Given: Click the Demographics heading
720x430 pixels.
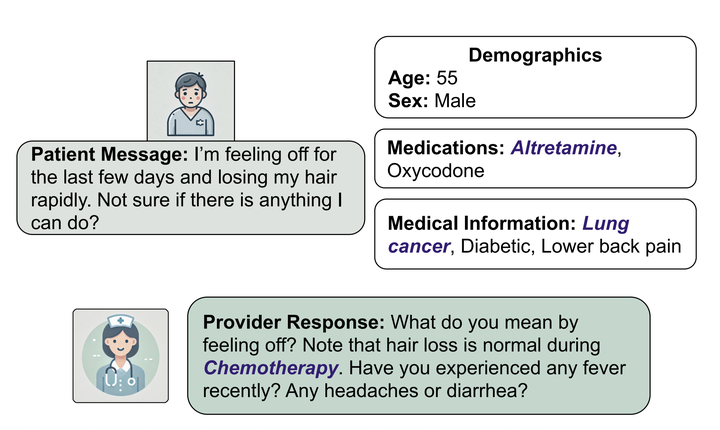Looking at the screenshot, I should [535, 55].
